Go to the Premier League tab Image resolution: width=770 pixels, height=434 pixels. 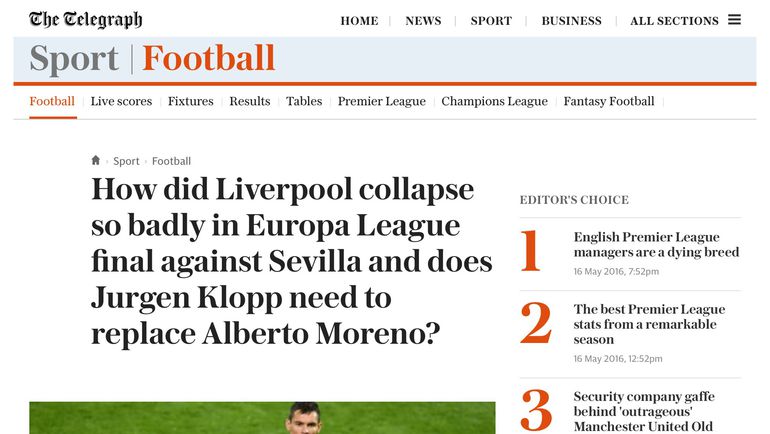(x=381, y=101)
